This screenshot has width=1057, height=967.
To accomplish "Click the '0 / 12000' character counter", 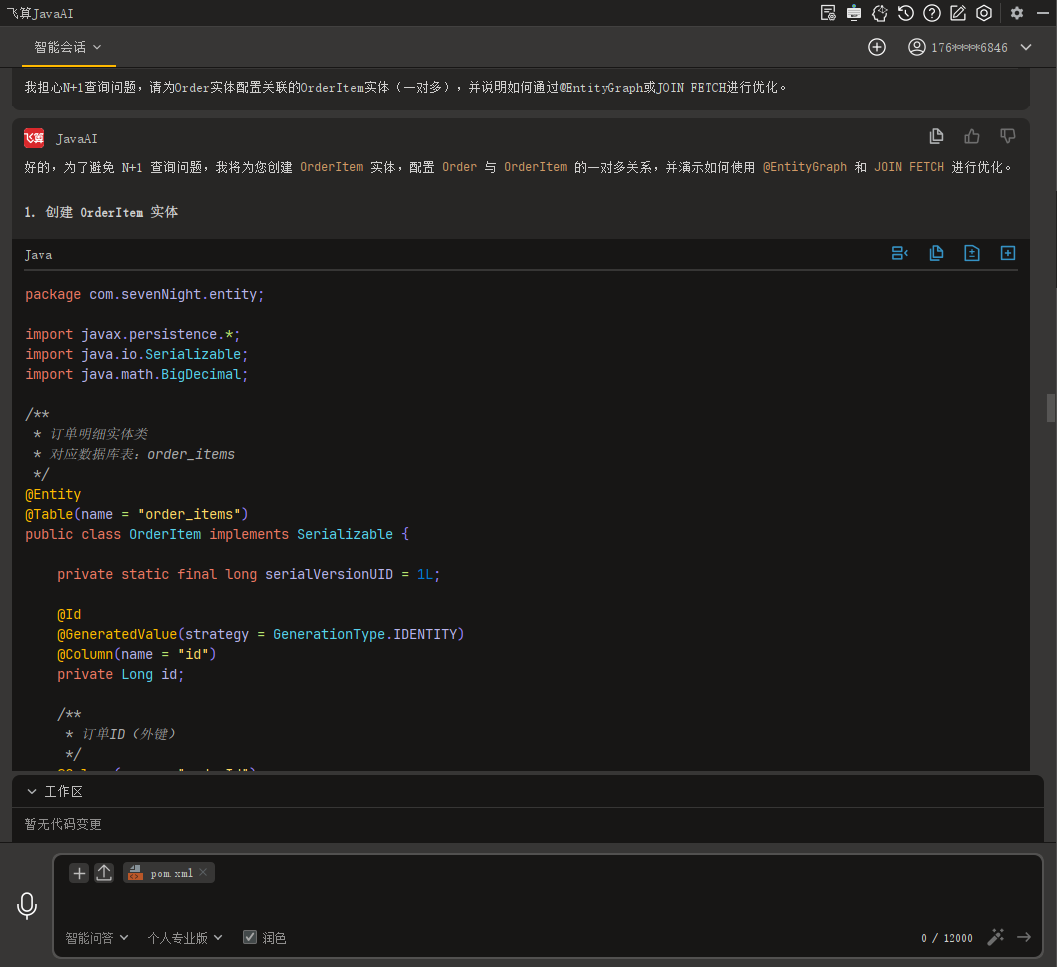I will [946, 938].
